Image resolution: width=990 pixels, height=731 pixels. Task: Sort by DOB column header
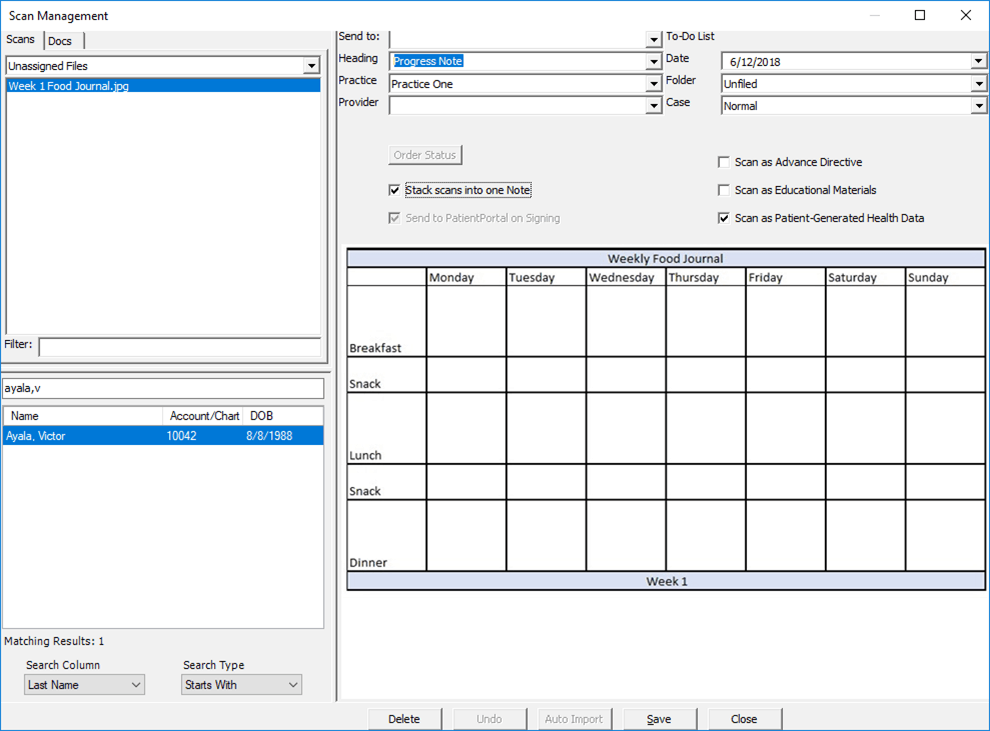point(283,416)
